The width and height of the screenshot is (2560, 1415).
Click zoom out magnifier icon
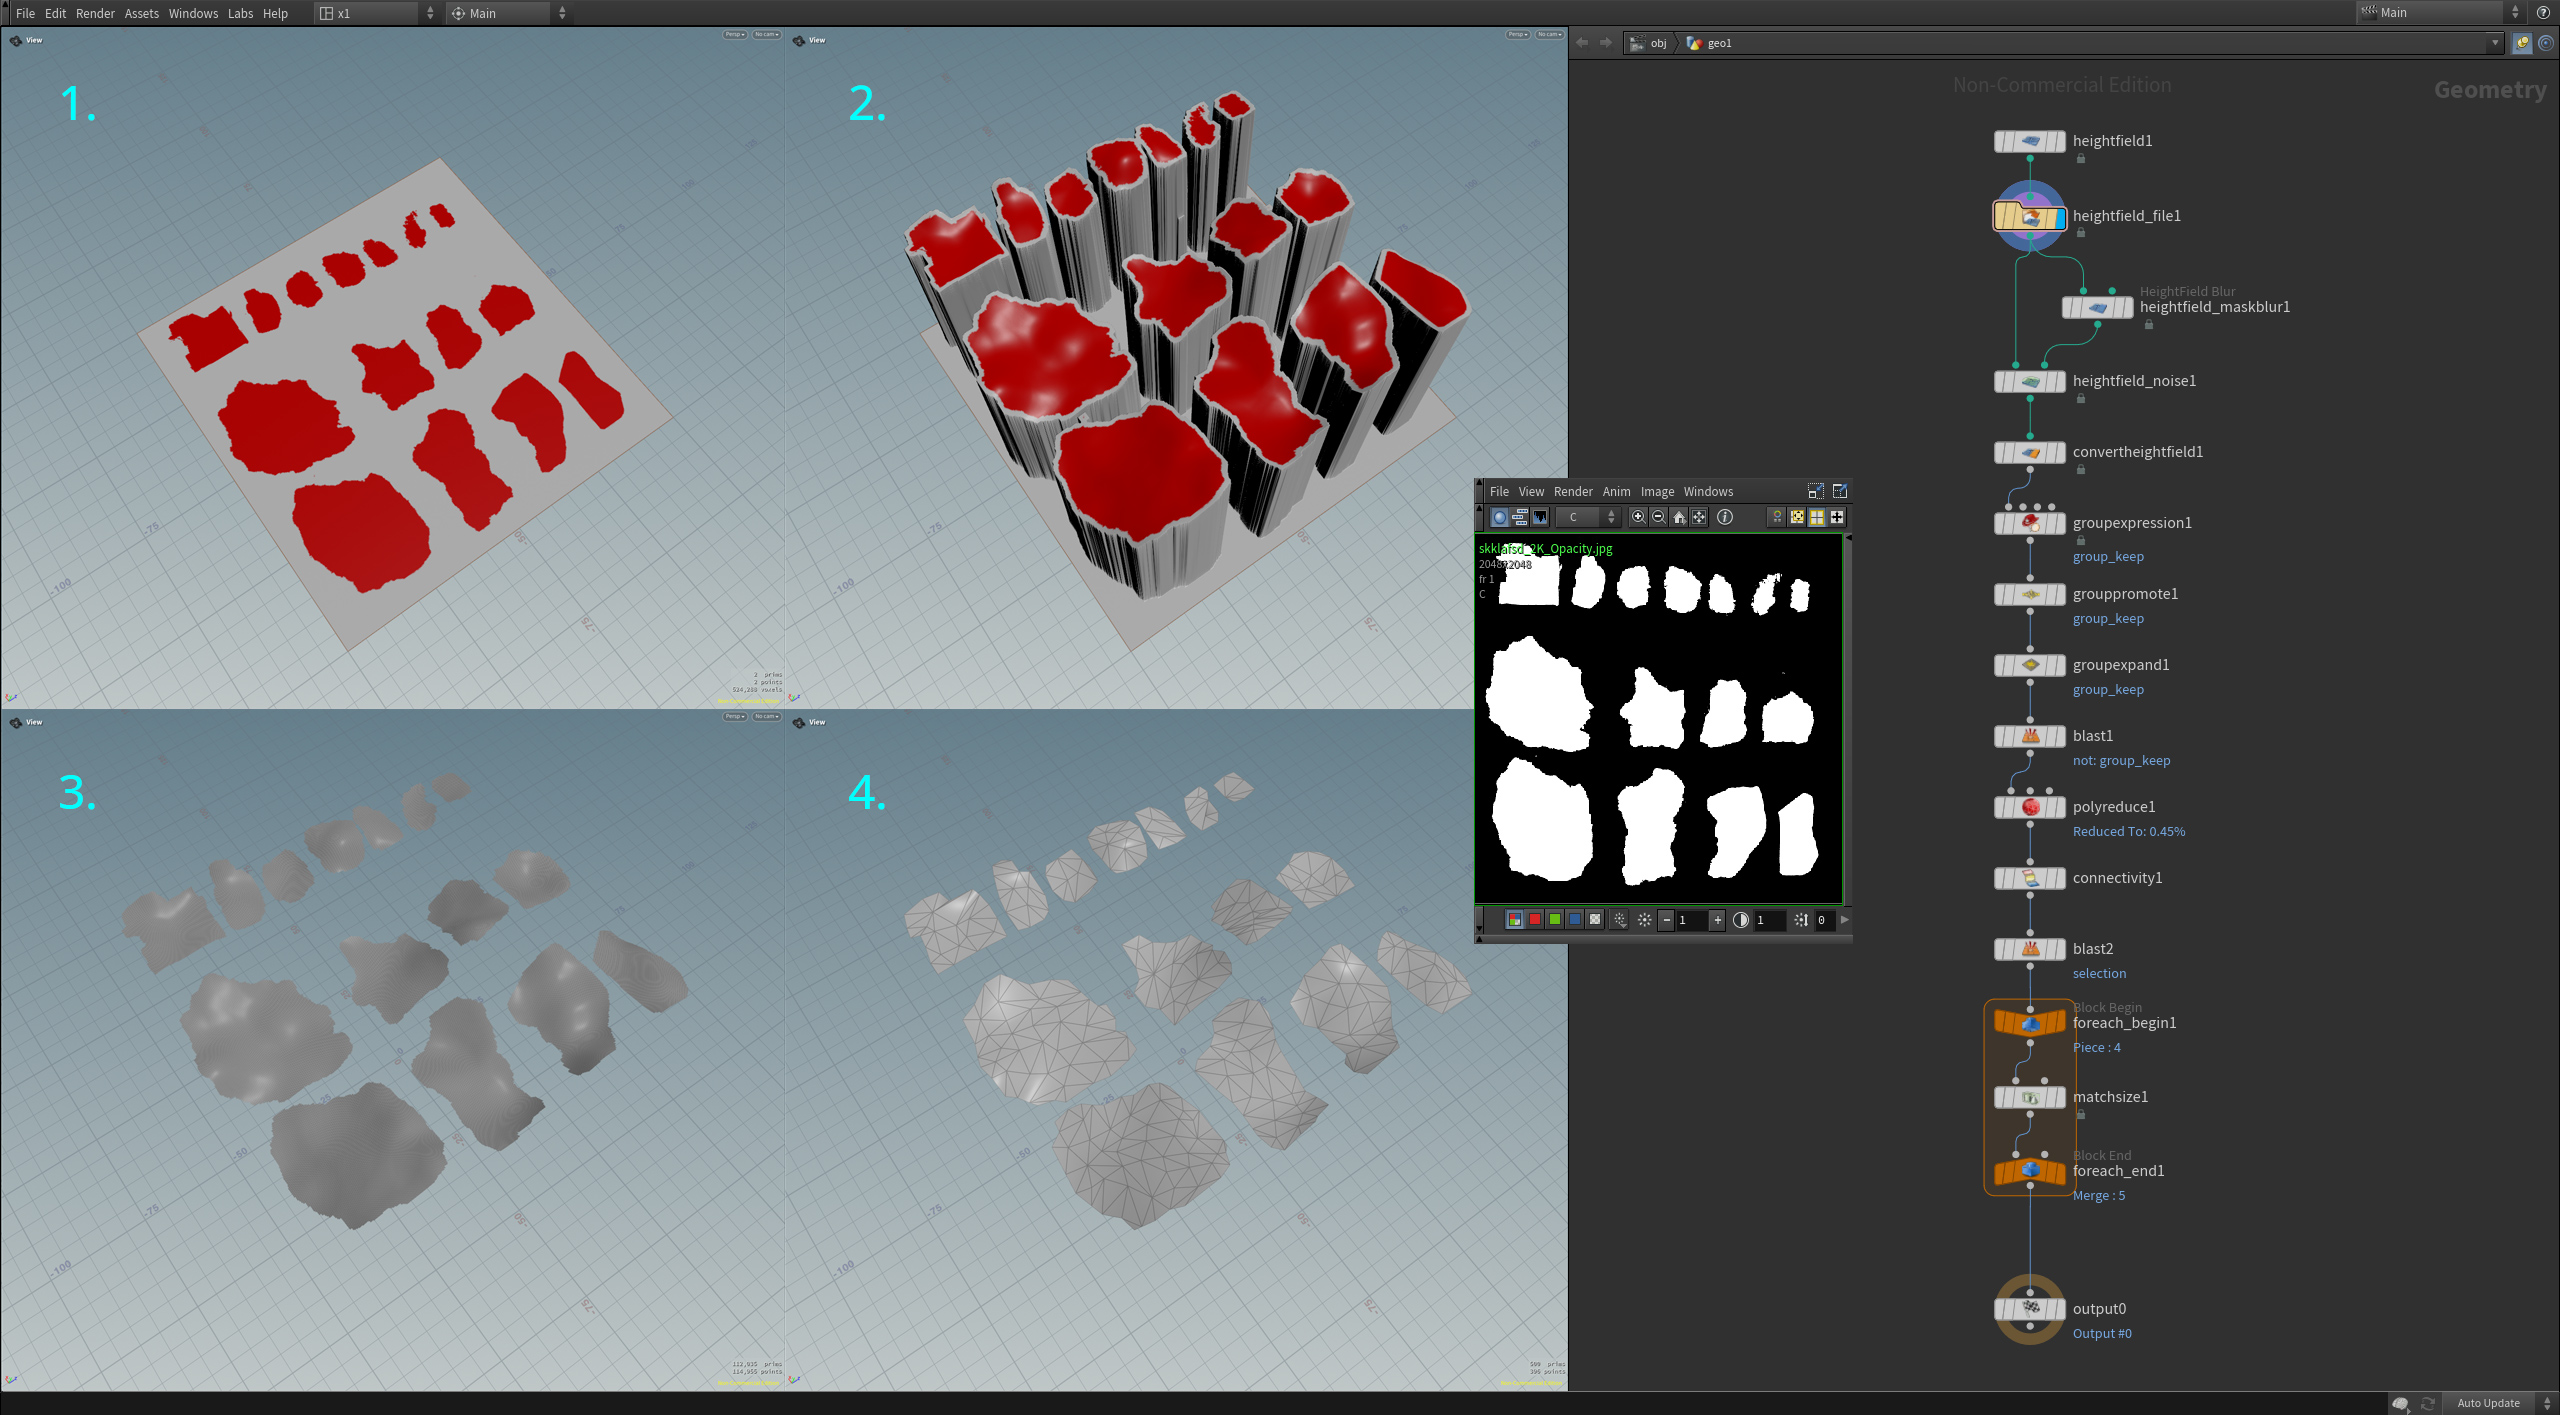pyautogui.click(x=1658, y=517)
